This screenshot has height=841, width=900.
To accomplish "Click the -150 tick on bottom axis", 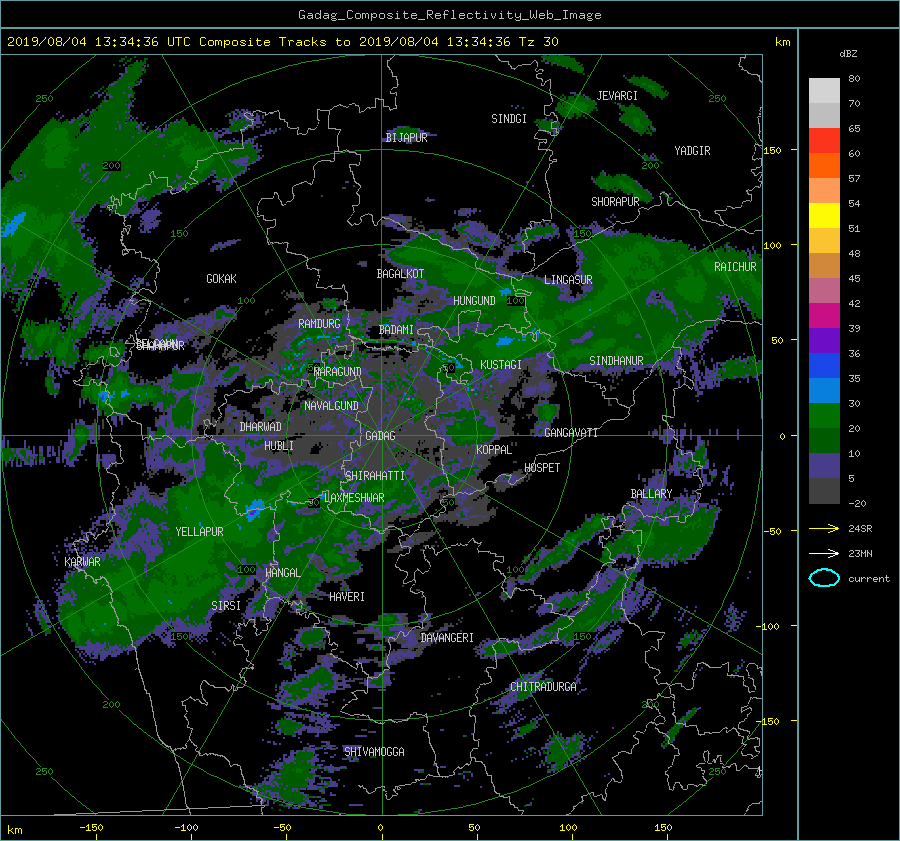I will coord(91,828).
